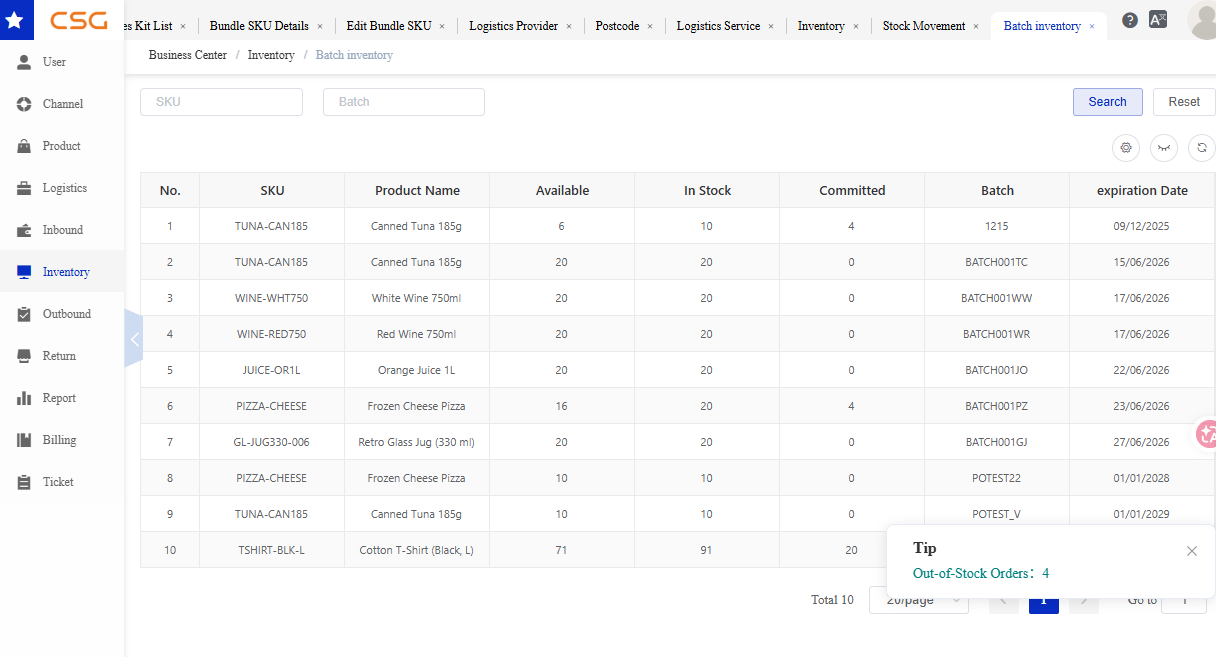Click product name Retro Glass Jug (330 ml)

tap(417, 442)
